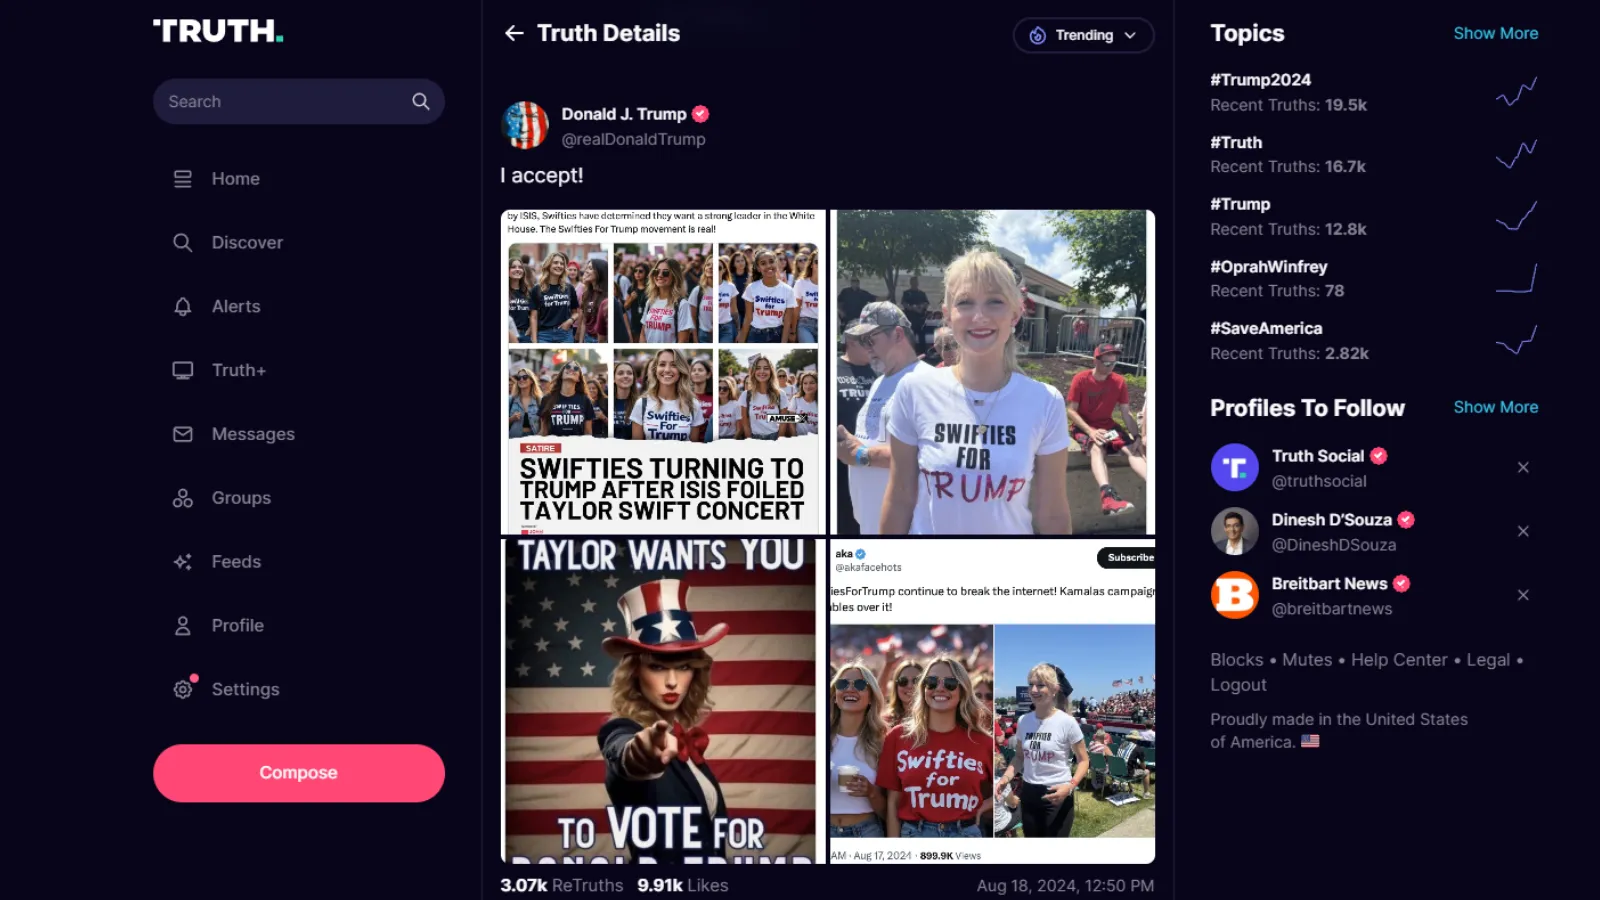Click the #OprahWinfrey trend graph icon
This screenshot has width=1600, height=900.
pos(1516,278)
